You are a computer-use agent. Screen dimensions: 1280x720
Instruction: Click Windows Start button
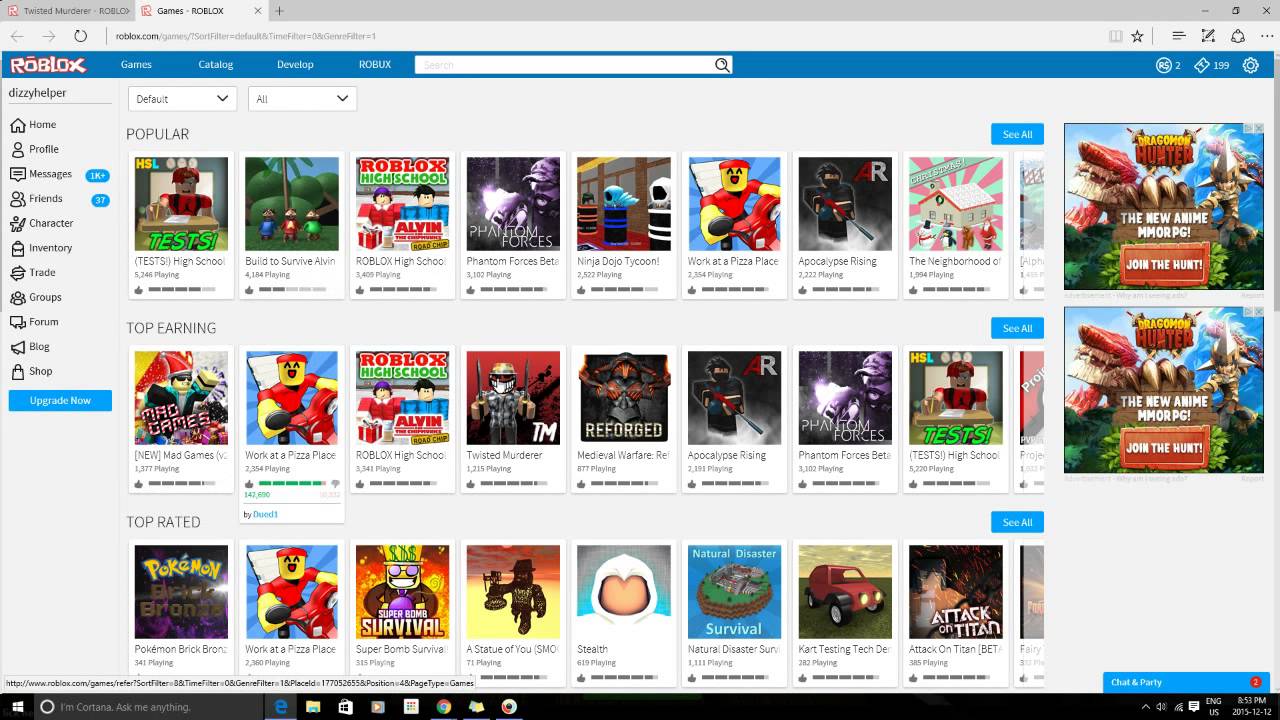point(18,706)
